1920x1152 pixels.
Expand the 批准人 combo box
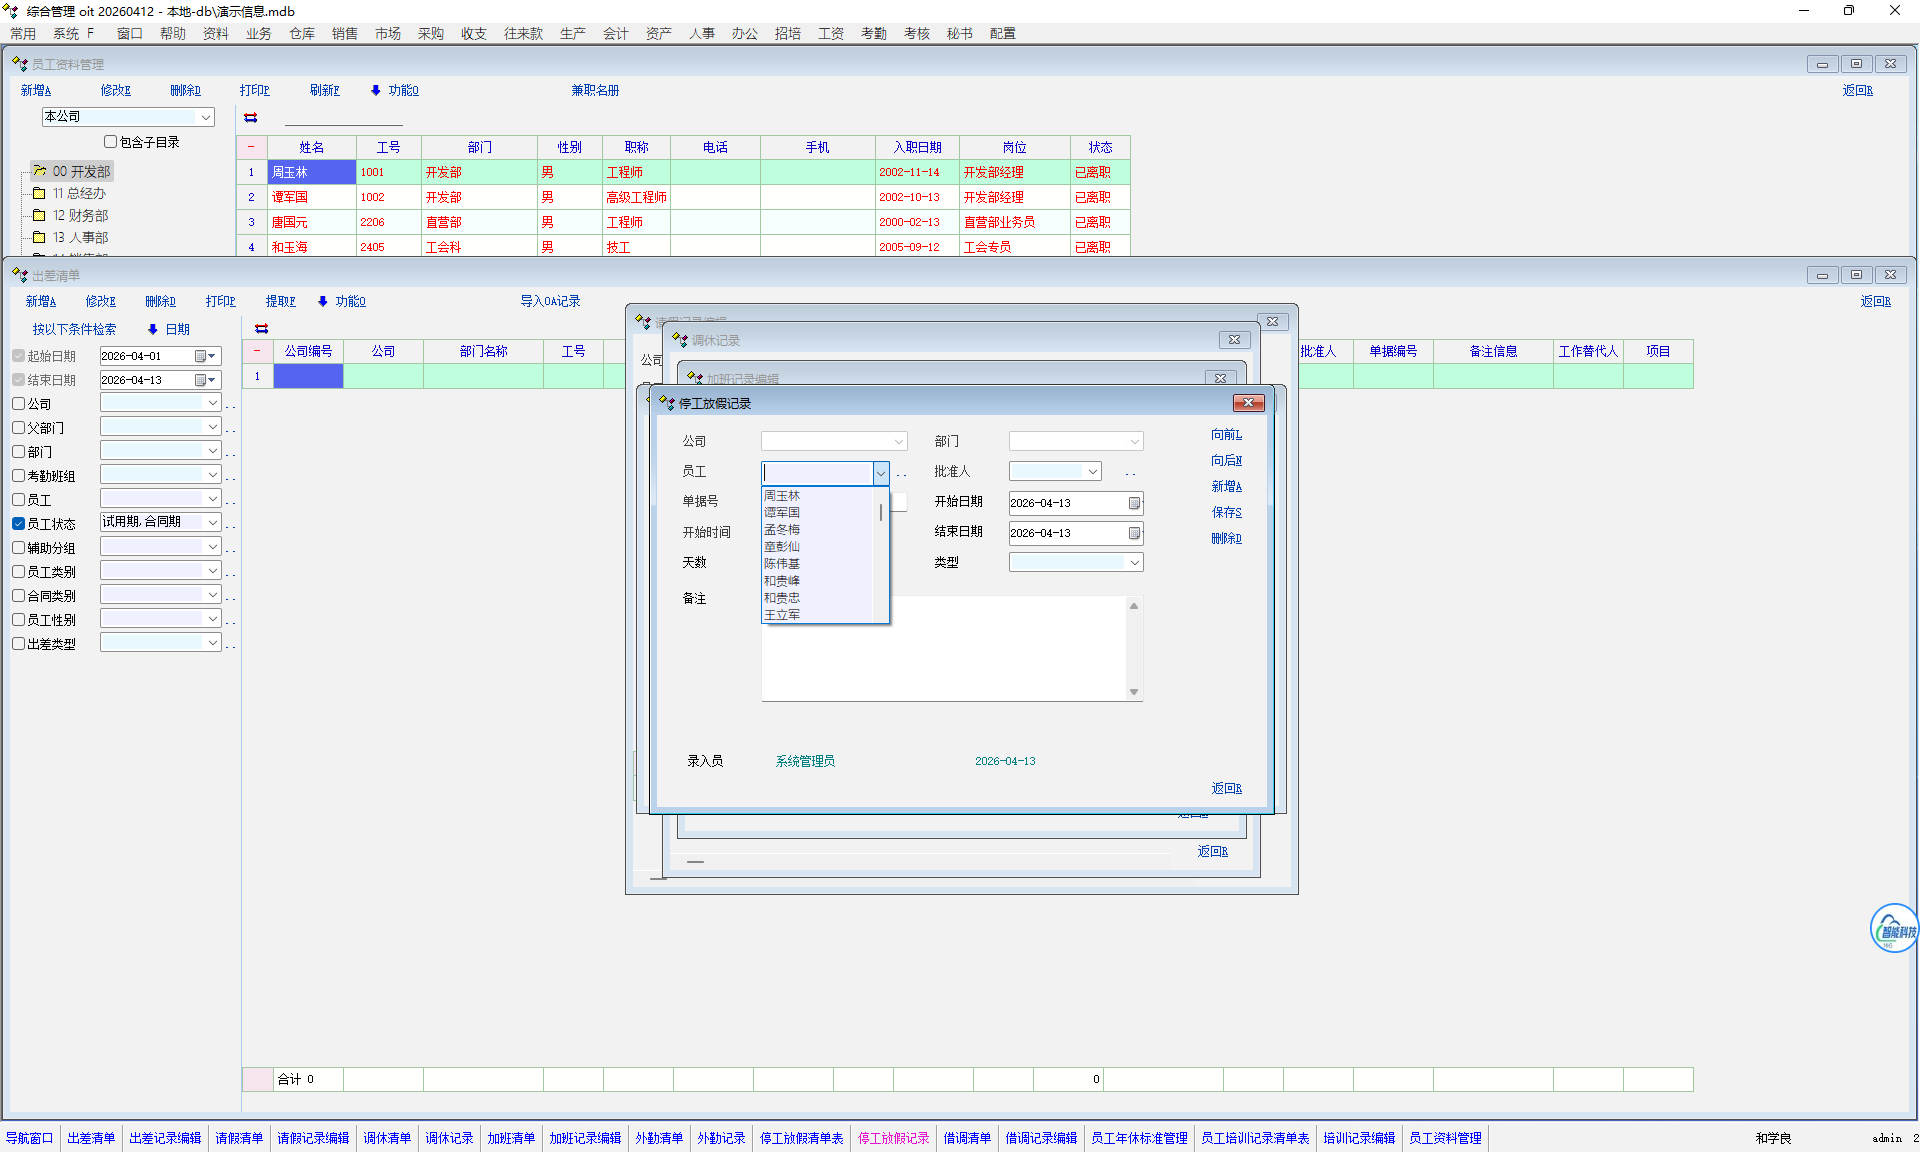coord(1092,471)
